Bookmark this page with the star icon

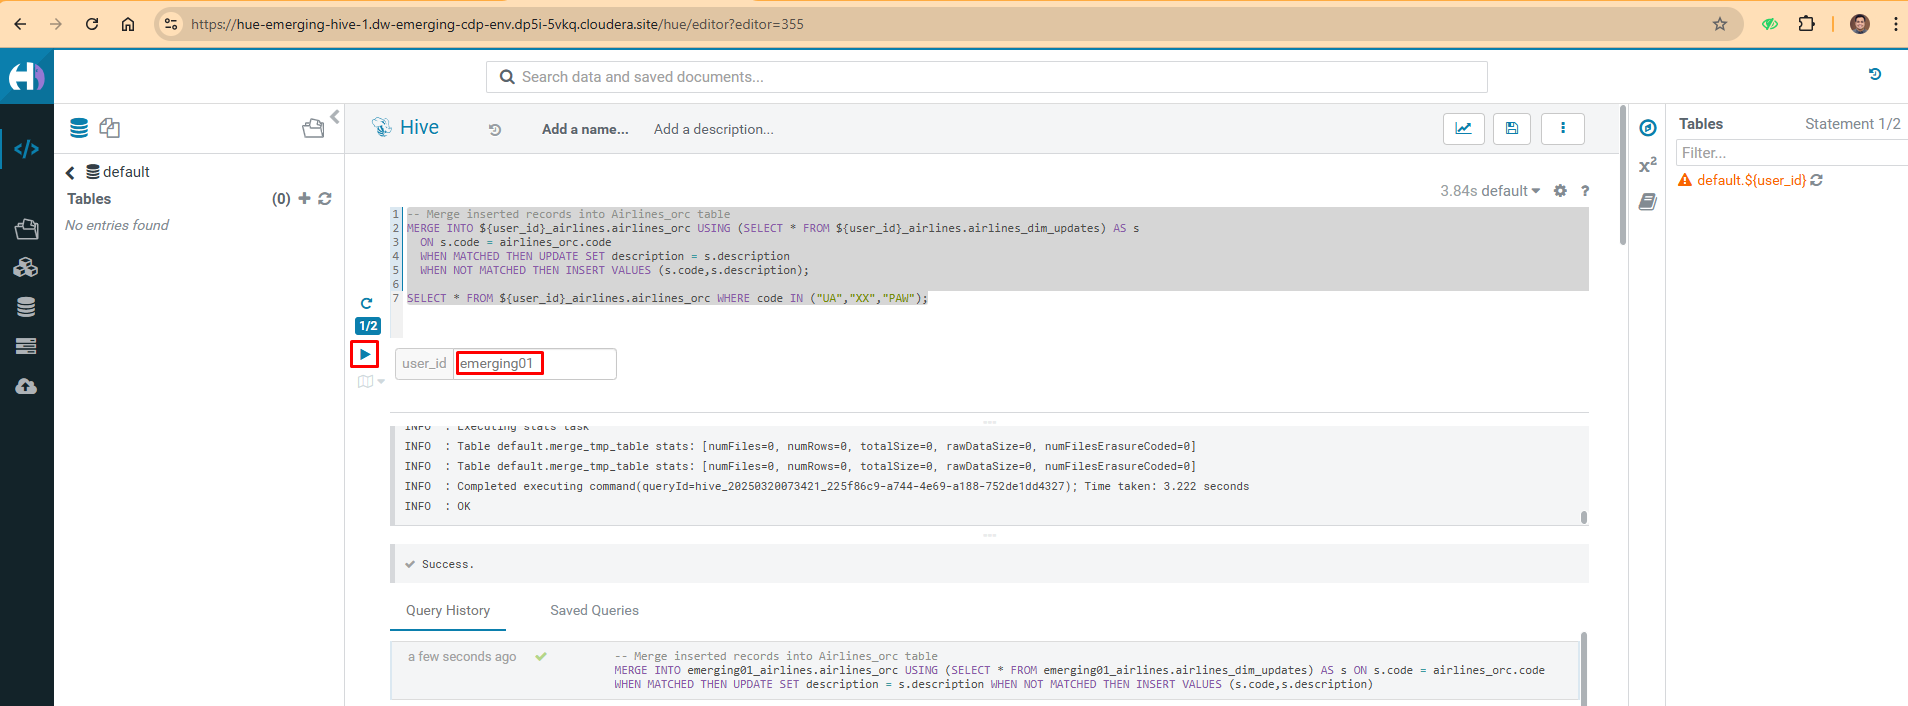click(1720, 24)
